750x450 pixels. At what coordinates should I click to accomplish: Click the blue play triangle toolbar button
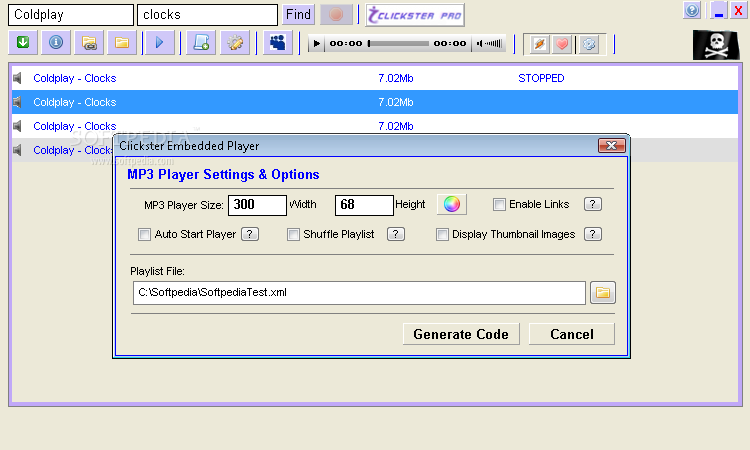click(x=160, y=43)
